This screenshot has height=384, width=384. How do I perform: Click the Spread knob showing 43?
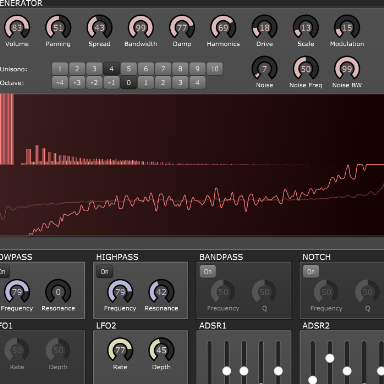99,27
